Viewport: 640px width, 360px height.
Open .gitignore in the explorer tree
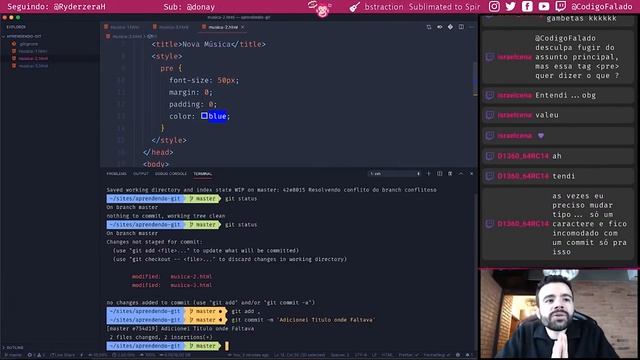[28, 44]
